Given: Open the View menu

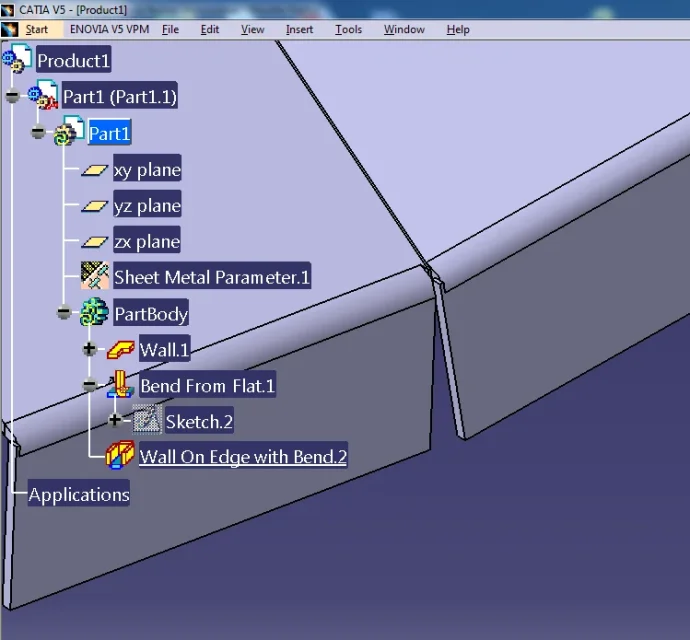Looking at the screenshot, I should tap(253, 29).
